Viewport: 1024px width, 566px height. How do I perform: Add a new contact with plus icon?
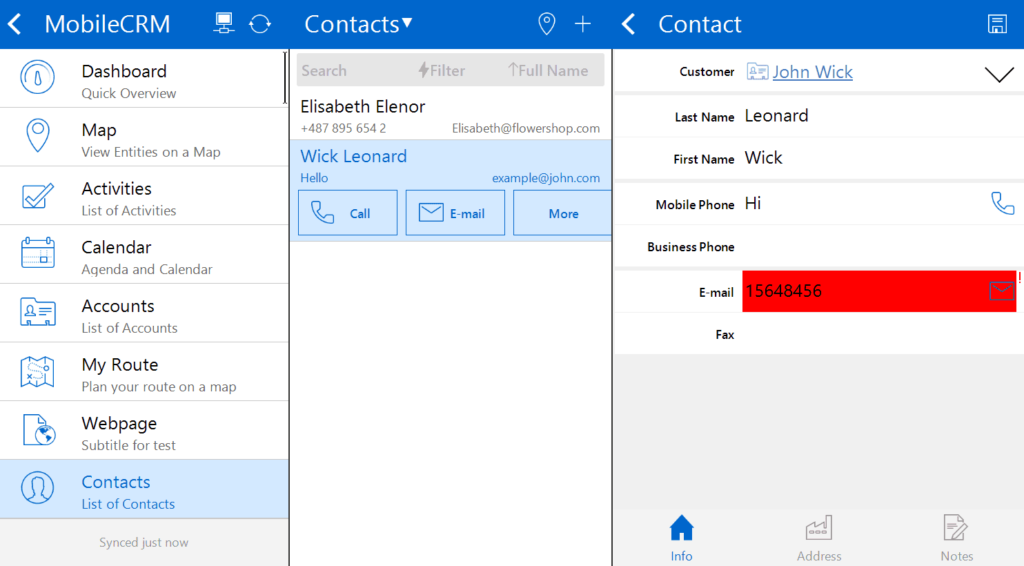pyautogui.click(x=583, y=24)
